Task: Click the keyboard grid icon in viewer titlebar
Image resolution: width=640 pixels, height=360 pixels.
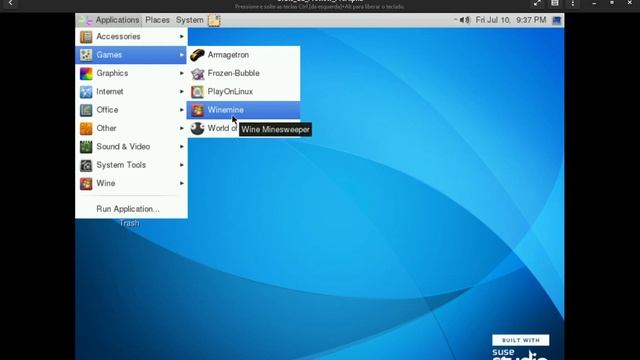Action: tap(555, 3)
